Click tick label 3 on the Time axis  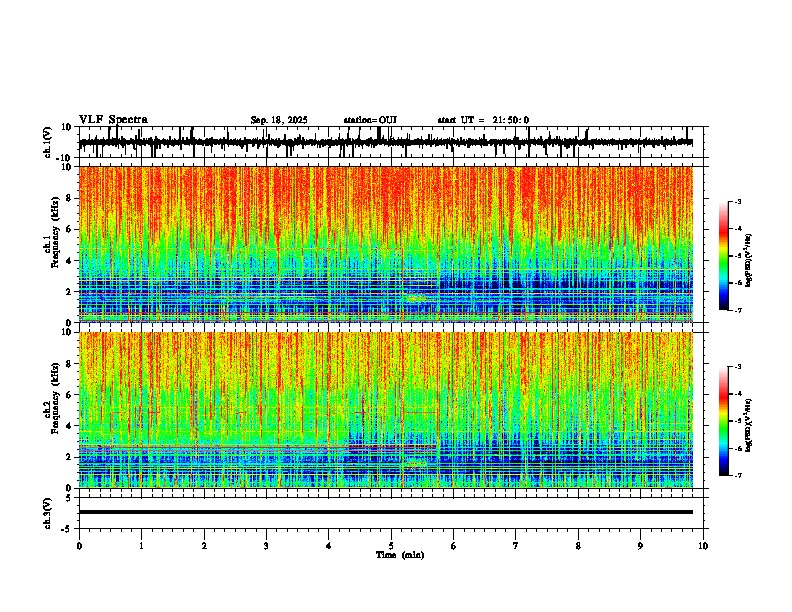coord(266,546)
